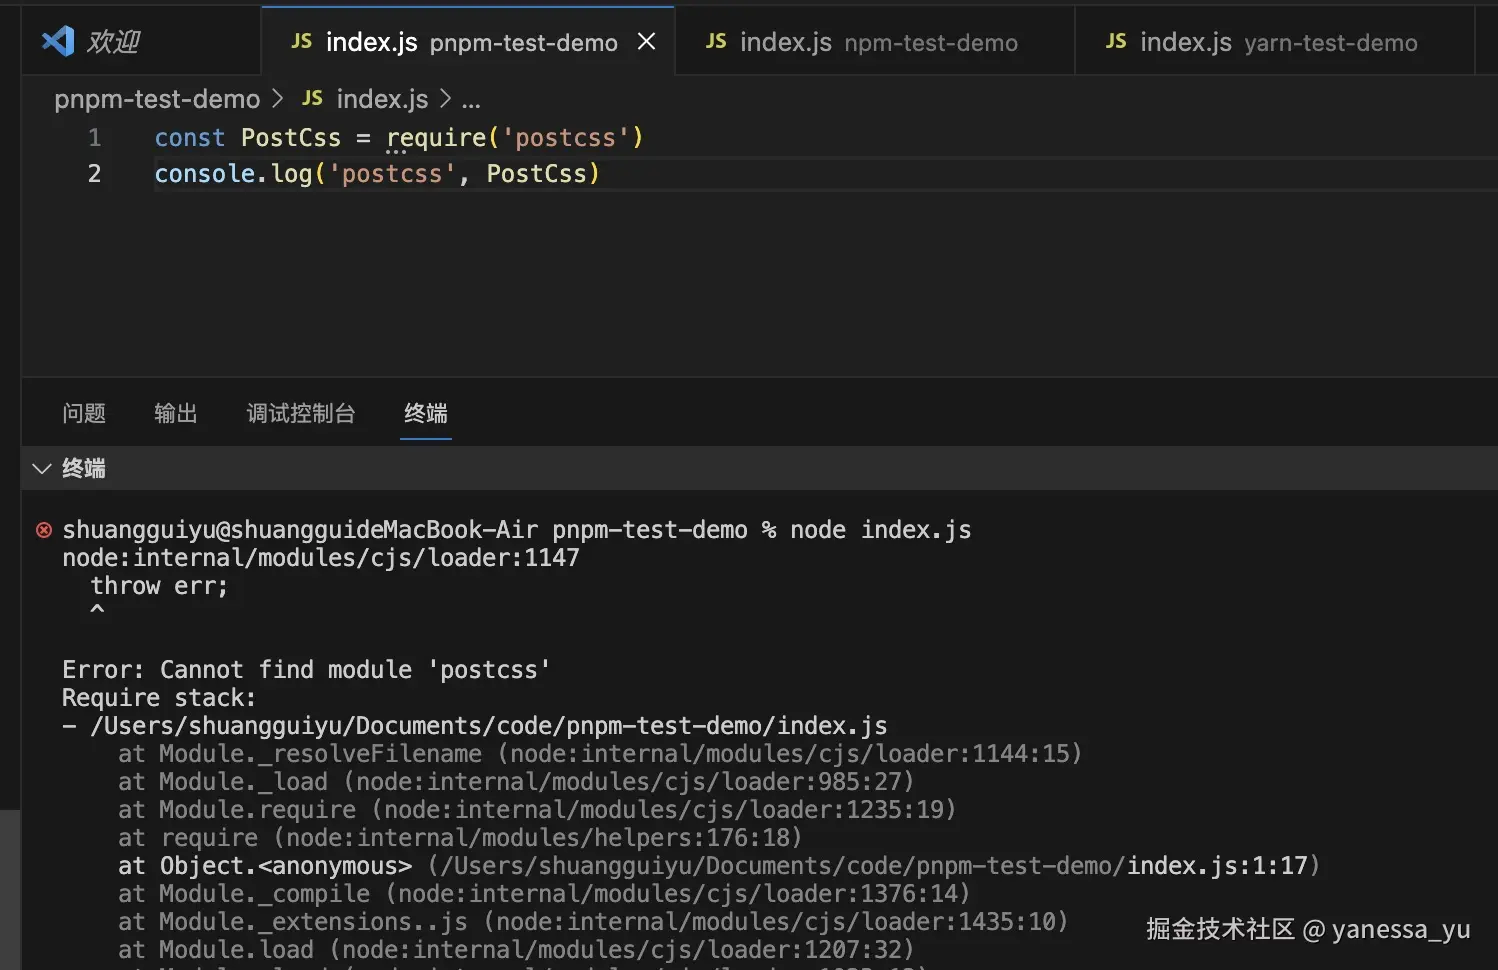Screen dimensions: 1498x970
Task: Click the Module._extensions..js stack trace line
Action: coord(593,922)
